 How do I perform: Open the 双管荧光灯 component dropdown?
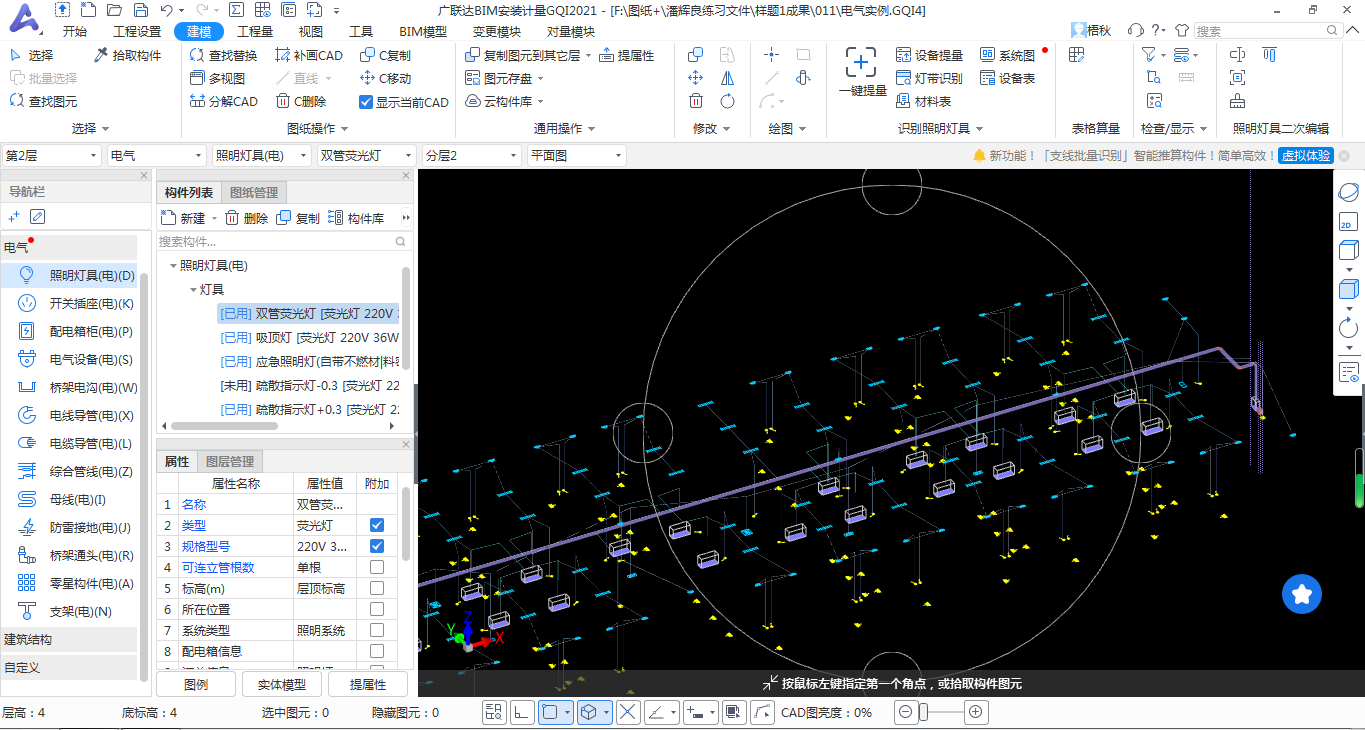click(366, 155)
